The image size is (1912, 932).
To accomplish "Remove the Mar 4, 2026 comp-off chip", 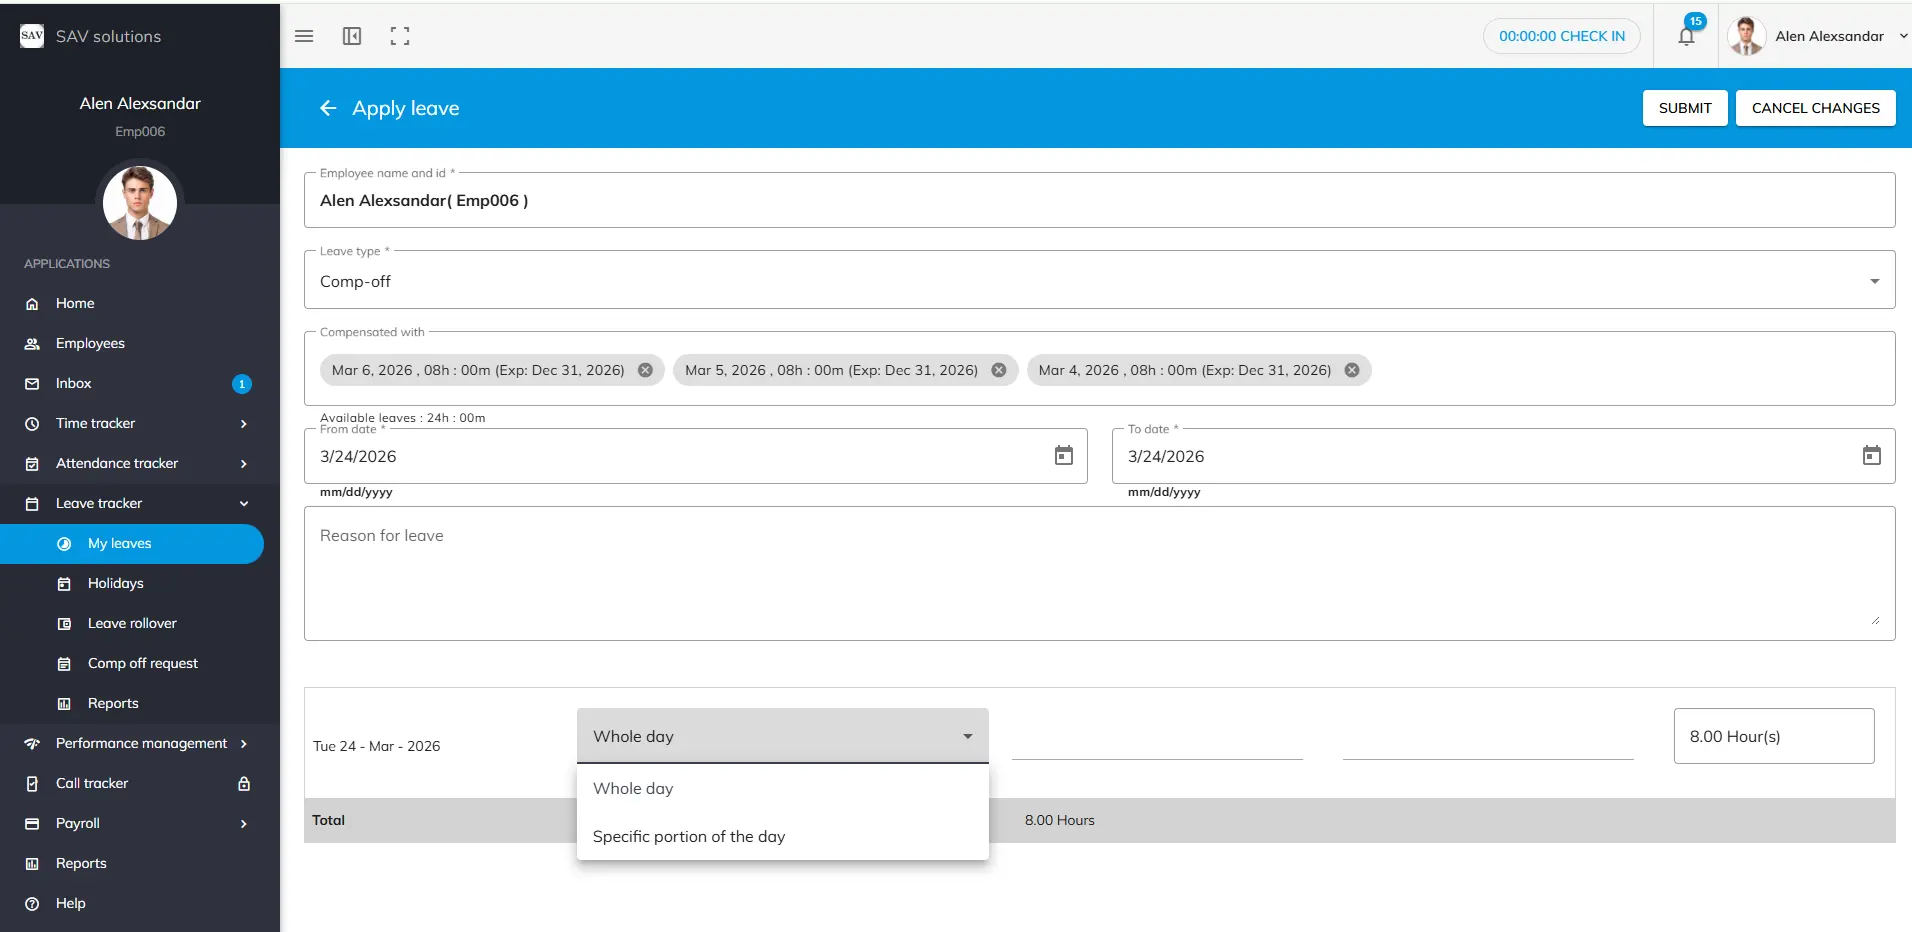I will (1352, 370).
